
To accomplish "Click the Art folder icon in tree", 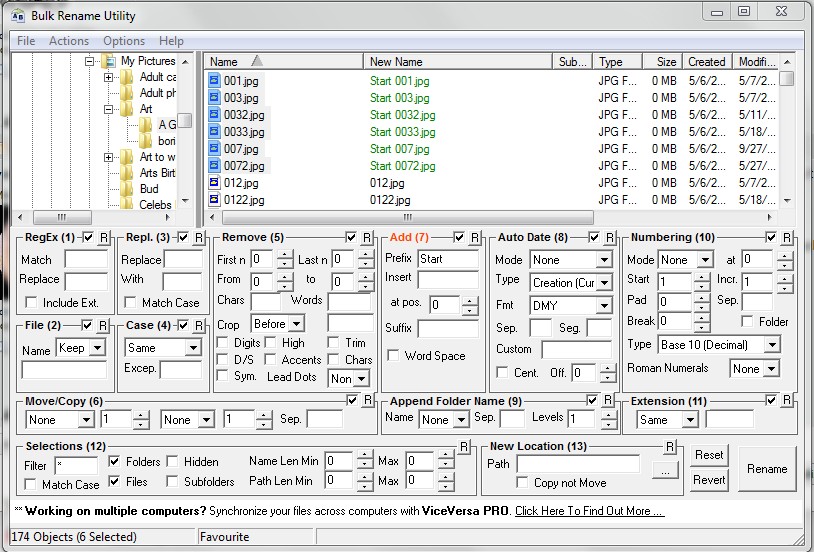I will click(127, 109).
